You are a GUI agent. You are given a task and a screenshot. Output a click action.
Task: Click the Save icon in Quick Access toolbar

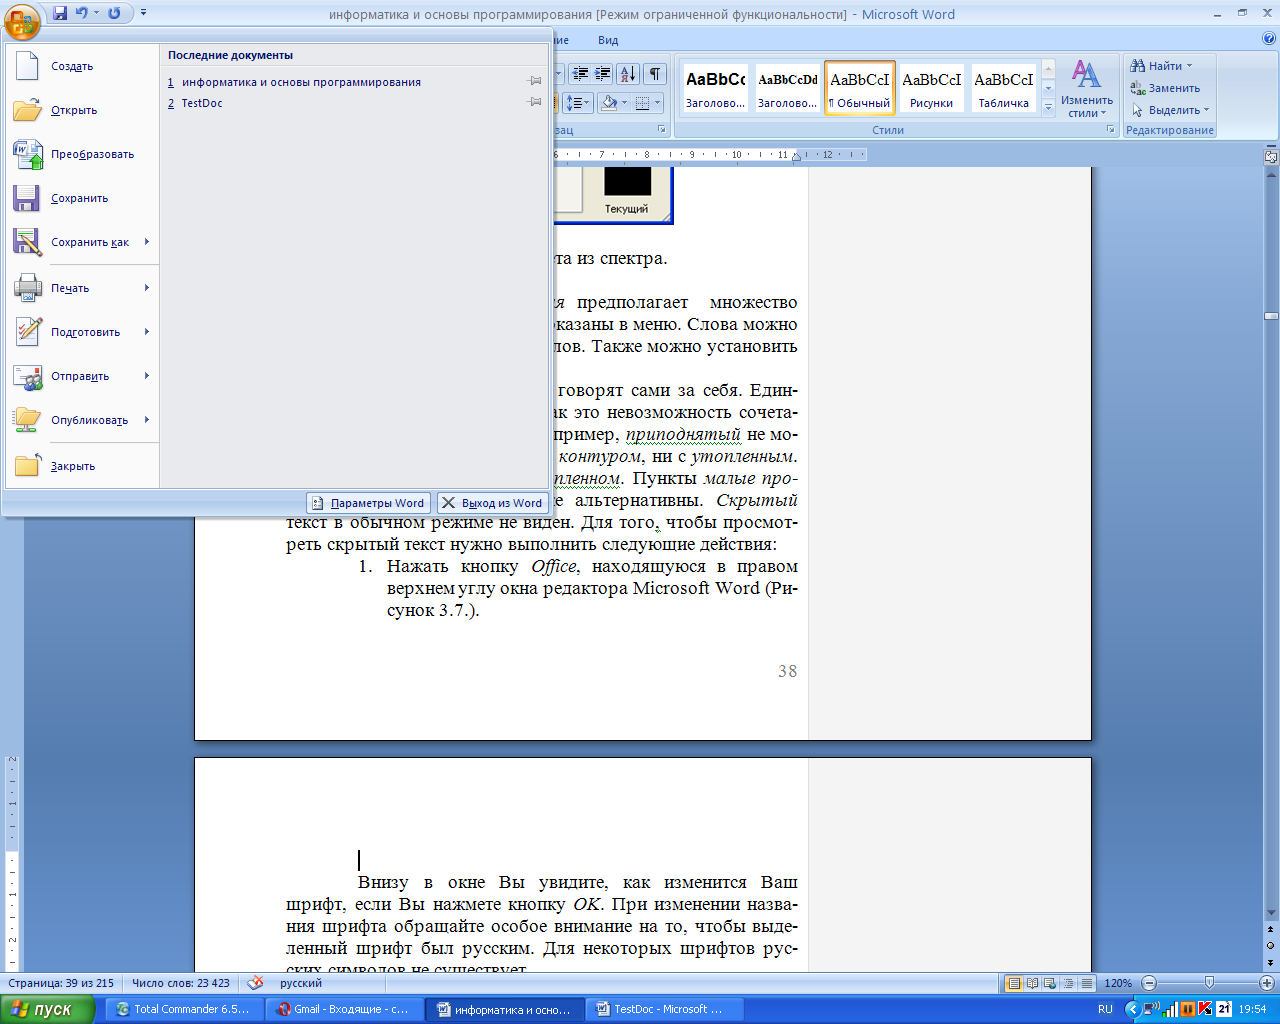pos(60,13)
